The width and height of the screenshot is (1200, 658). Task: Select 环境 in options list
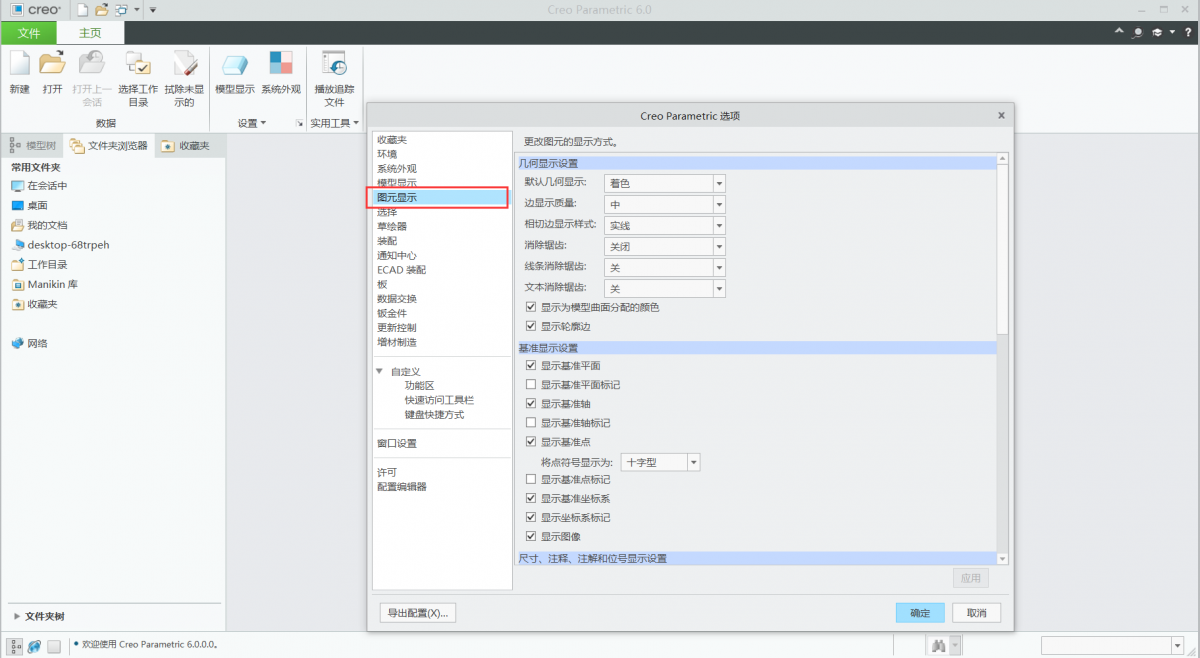click(387, 154)
